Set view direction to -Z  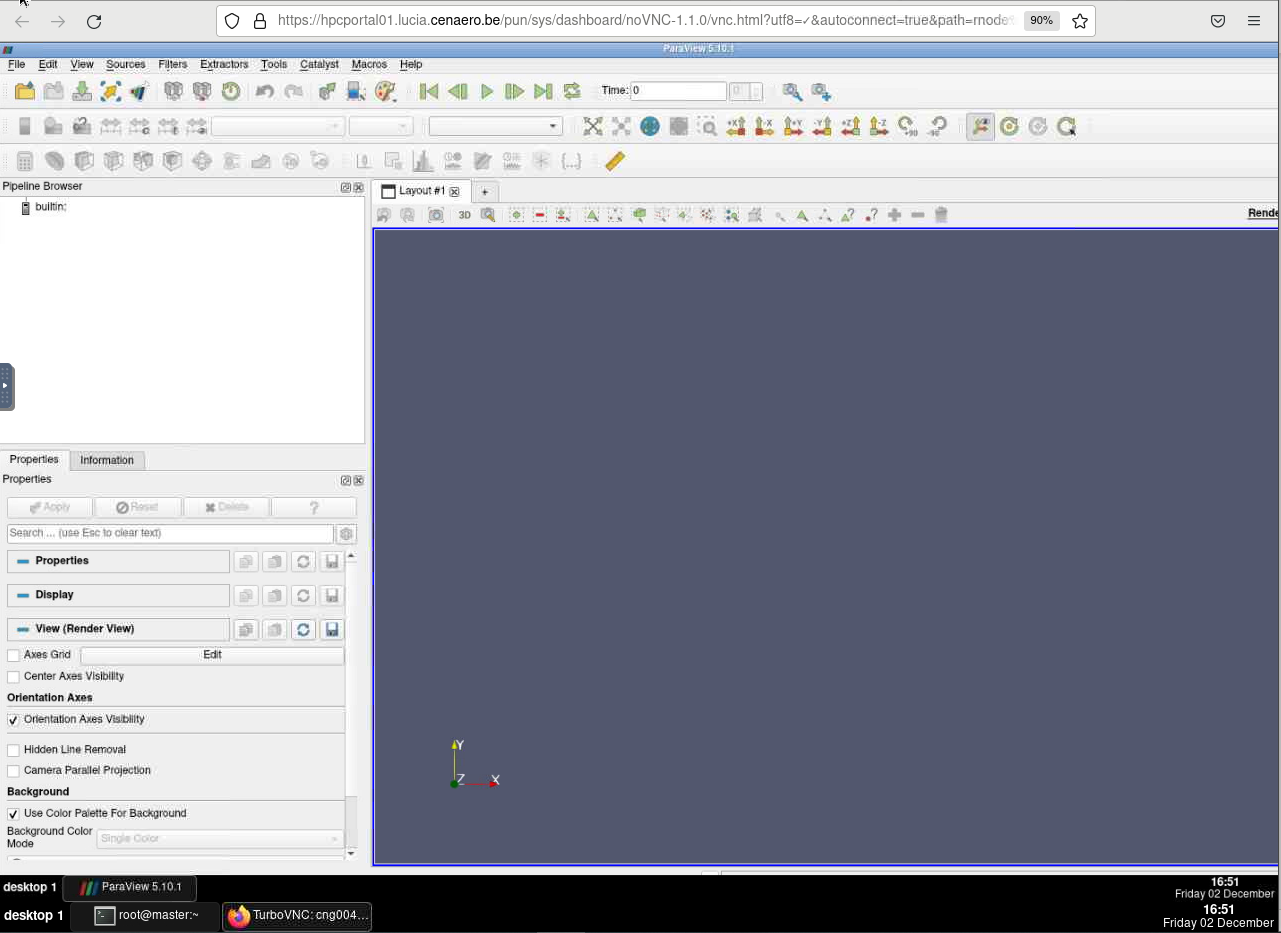(879, 126)
